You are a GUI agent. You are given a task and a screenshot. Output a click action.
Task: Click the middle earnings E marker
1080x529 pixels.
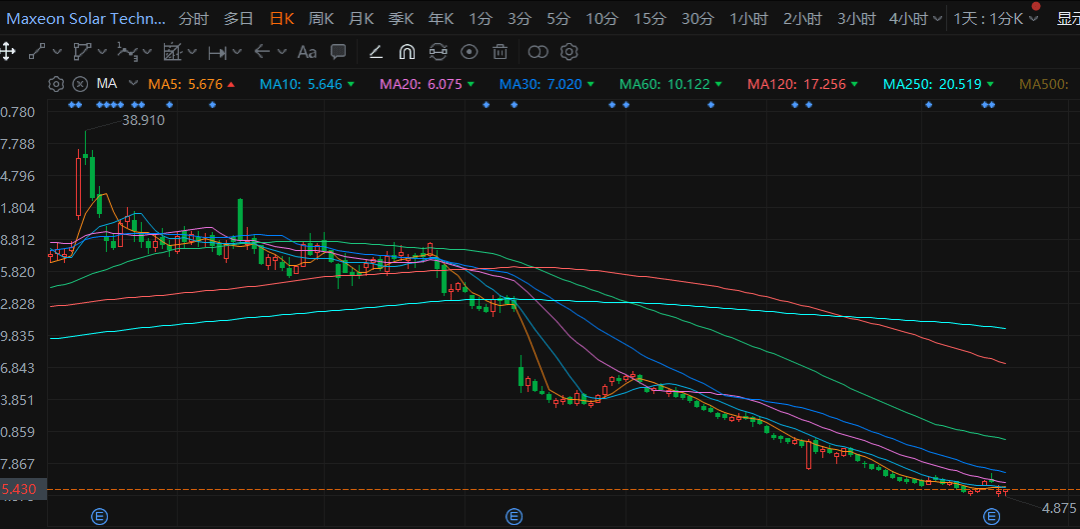click(x=514, y=516)
